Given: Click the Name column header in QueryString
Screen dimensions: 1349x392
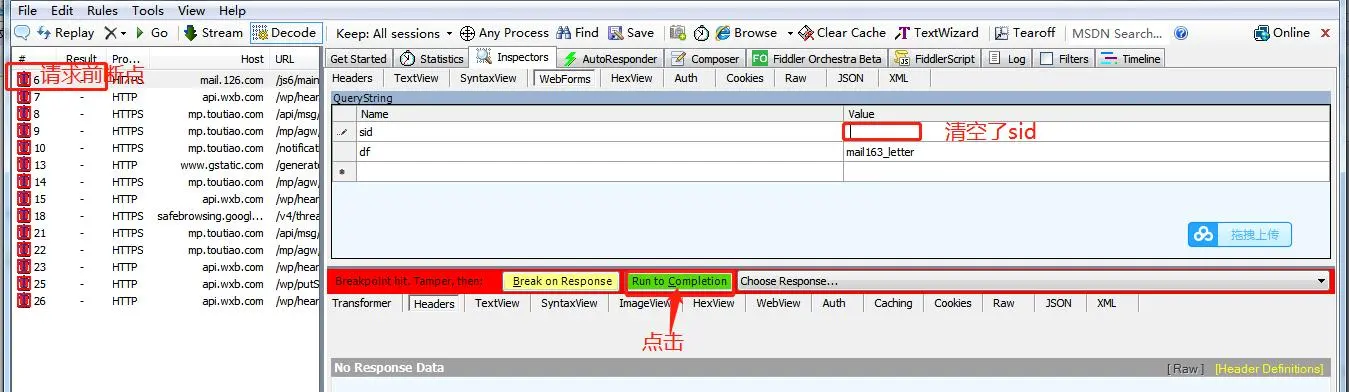Looking at the screenshot, I should coord(600,114).
